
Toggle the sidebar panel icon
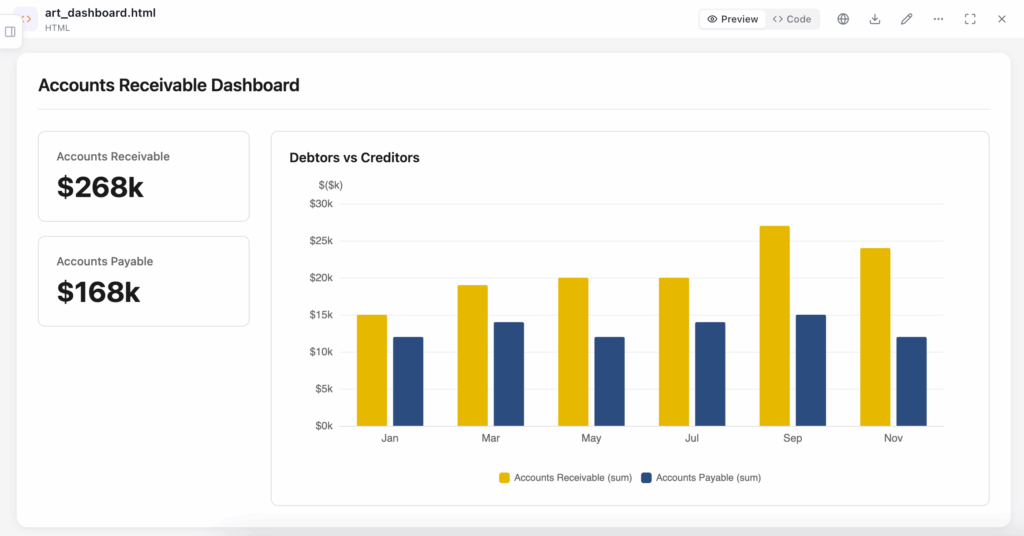tap(10, 31)
